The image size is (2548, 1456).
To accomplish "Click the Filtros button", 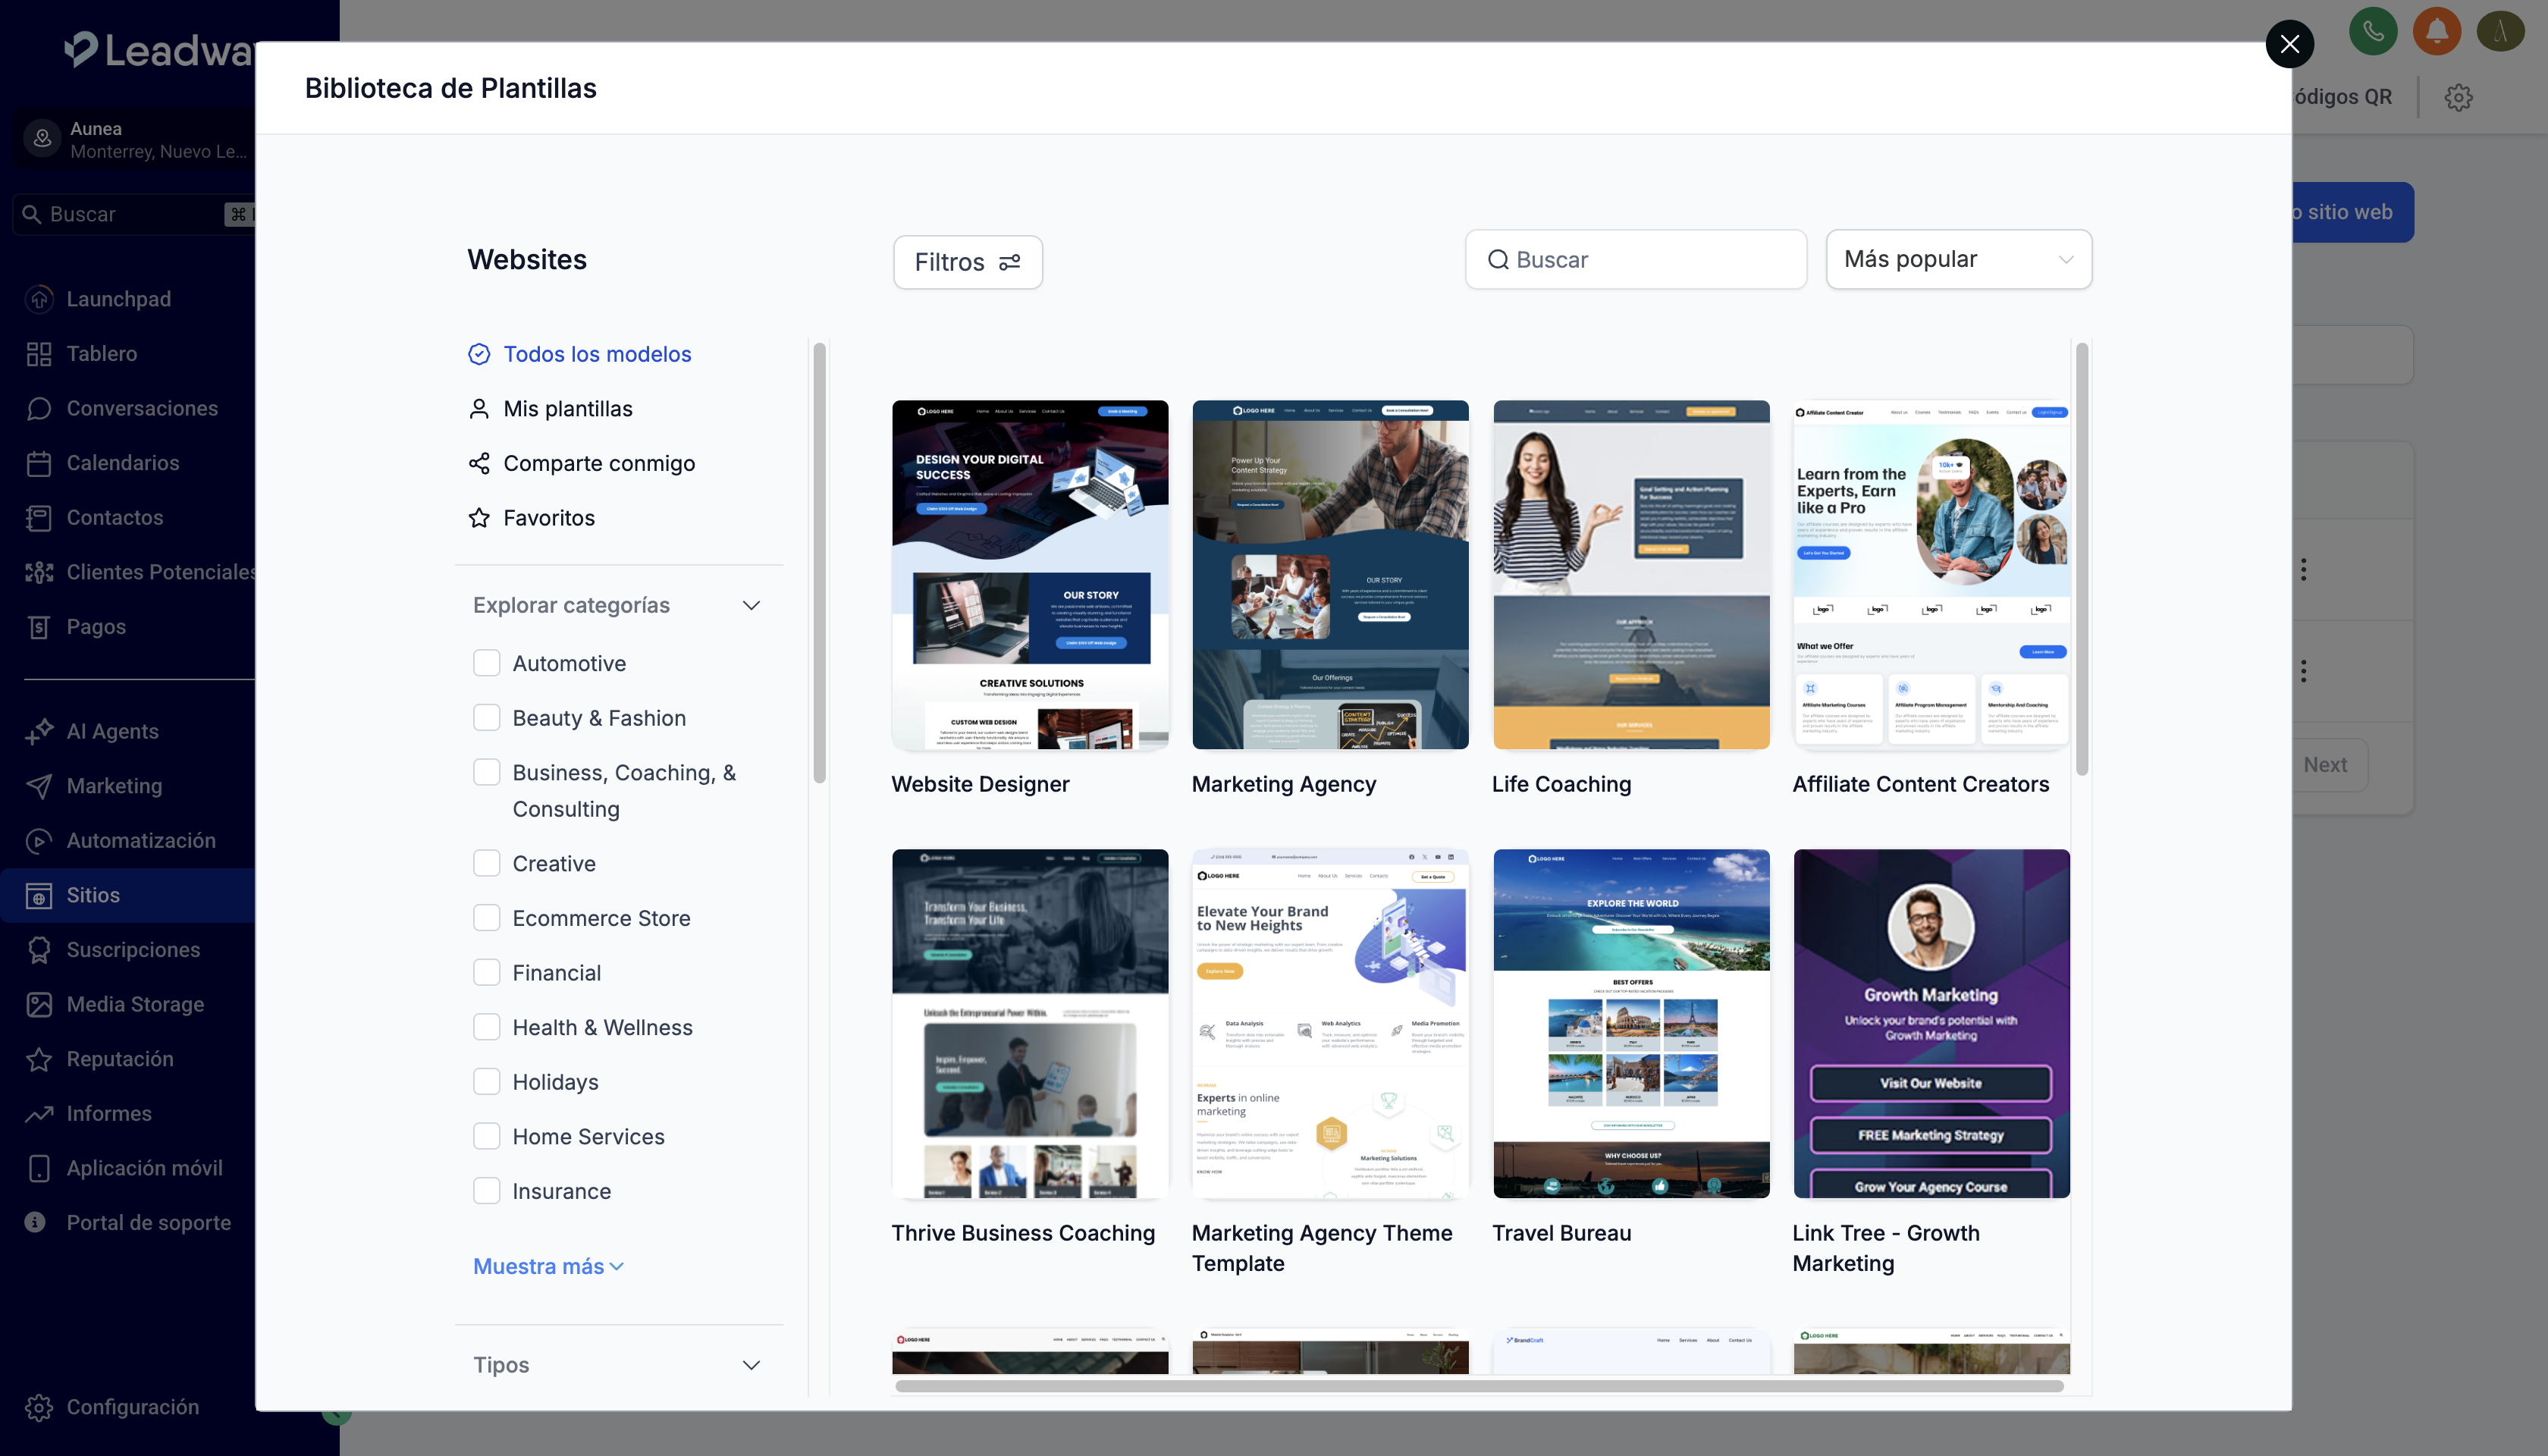I will [x=967, y=262].
